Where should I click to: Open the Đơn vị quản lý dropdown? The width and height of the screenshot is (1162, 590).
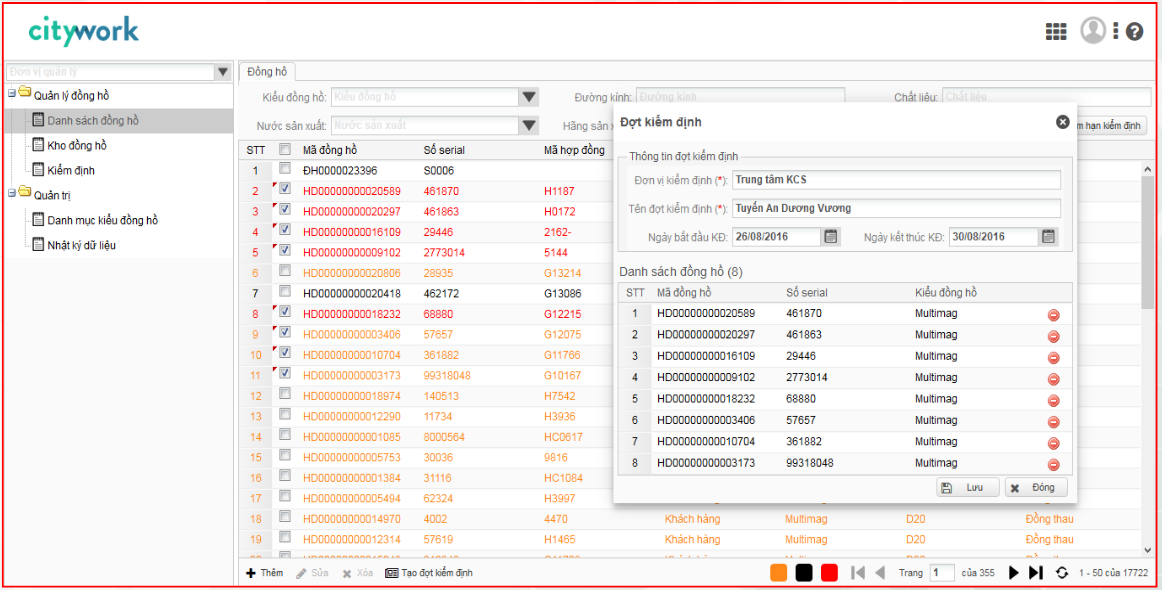click(x=223, y=72)
